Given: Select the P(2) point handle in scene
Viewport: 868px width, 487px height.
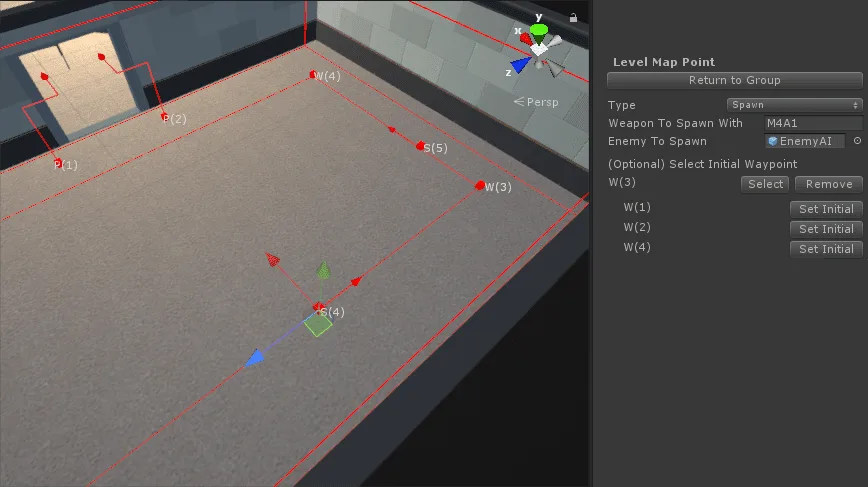Looking at the screenshot, I should 164,117.
